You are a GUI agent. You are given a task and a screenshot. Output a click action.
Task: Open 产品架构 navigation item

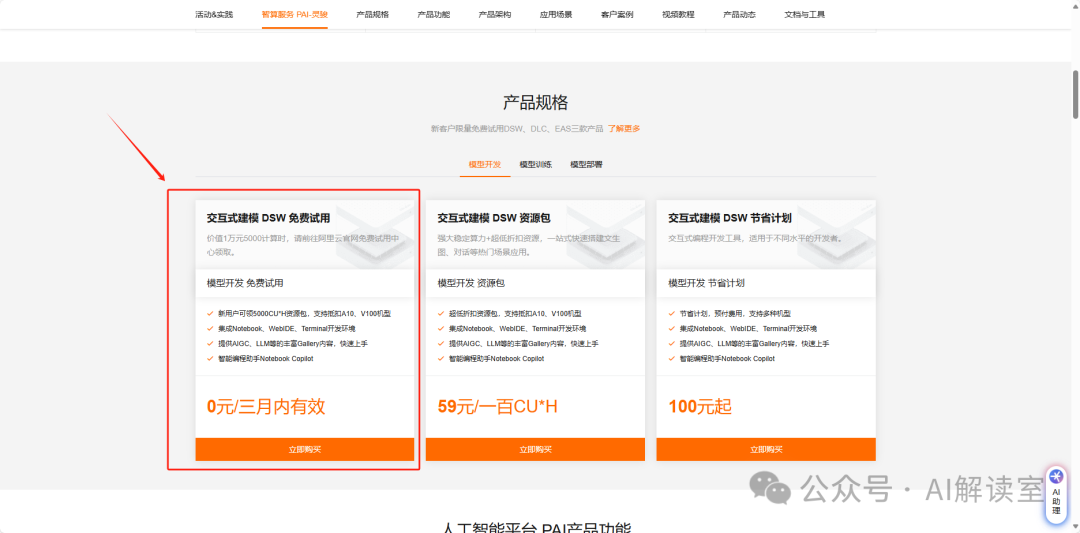pos(495,14)
